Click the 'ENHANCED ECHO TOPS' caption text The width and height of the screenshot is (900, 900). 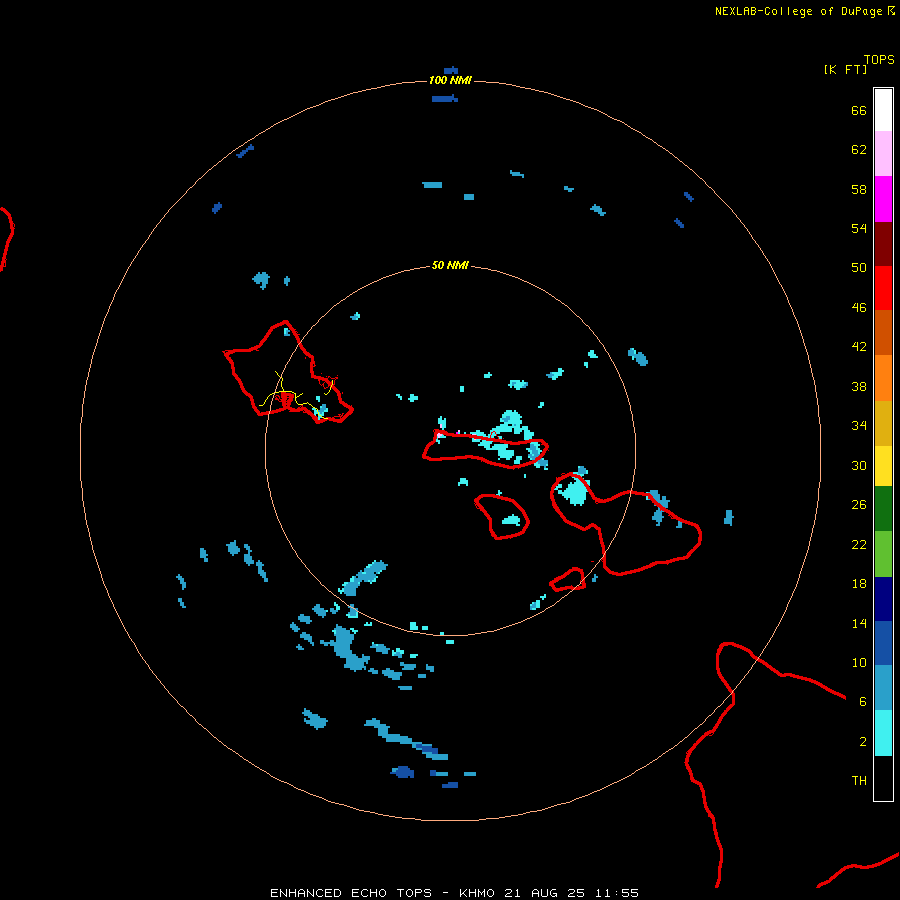click(351, 893)
